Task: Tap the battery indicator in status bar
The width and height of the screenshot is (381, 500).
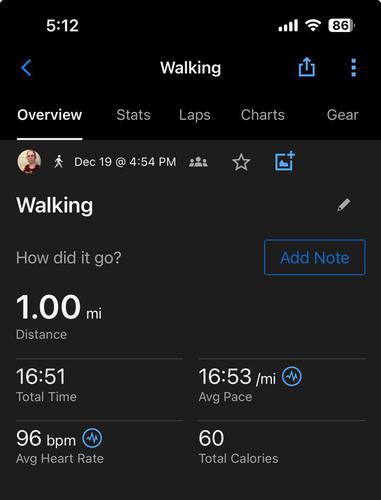Action: click(x=342, y=25)
